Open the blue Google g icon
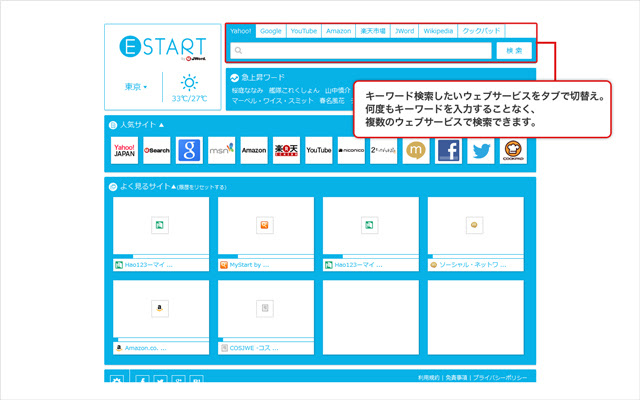Screen dimensions: 640x400 [189, 150]
